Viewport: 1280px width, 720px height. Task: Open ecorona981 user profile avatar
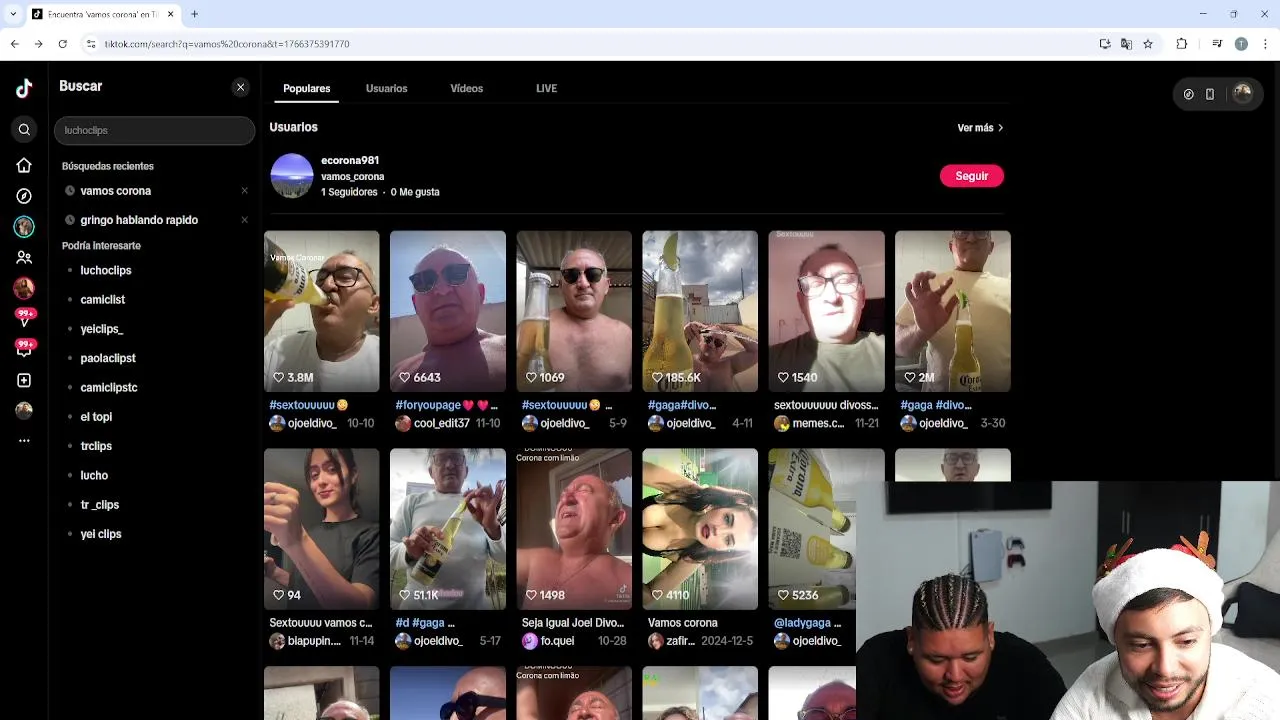pyautogui.click(x=292, y=176)
